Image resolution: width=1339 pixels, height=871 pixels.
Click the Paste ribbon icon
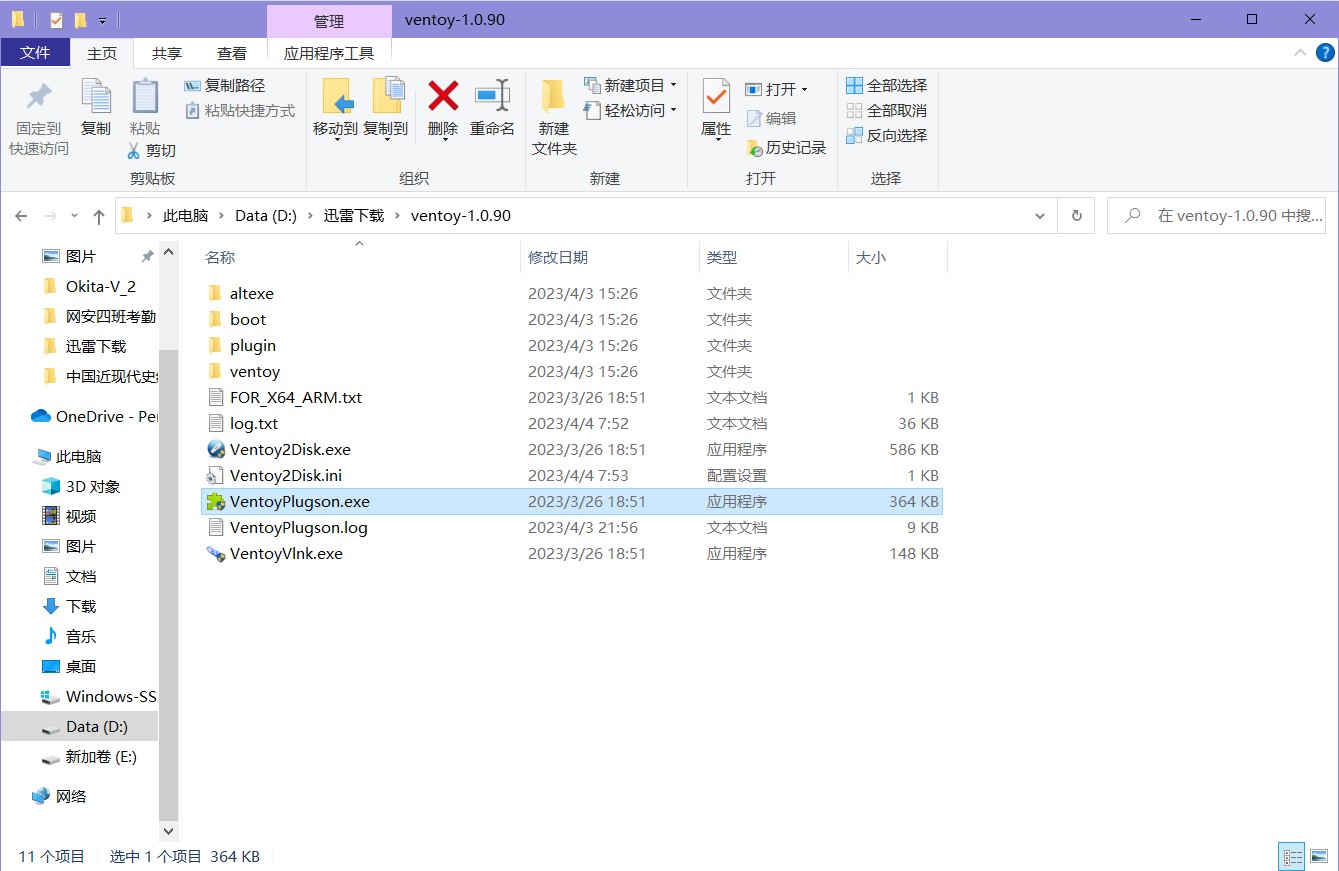[x=145, y=96]
